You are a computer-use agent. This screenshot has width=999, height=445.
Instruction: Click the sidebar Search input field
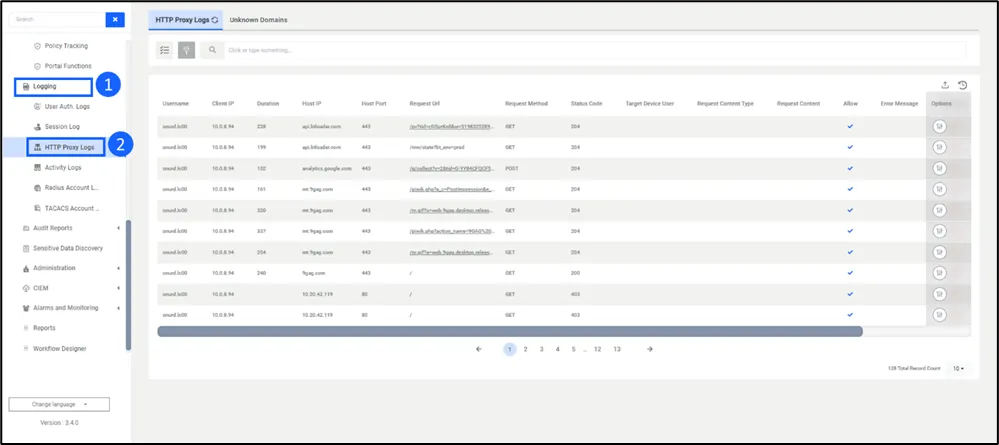pos(57,20)
